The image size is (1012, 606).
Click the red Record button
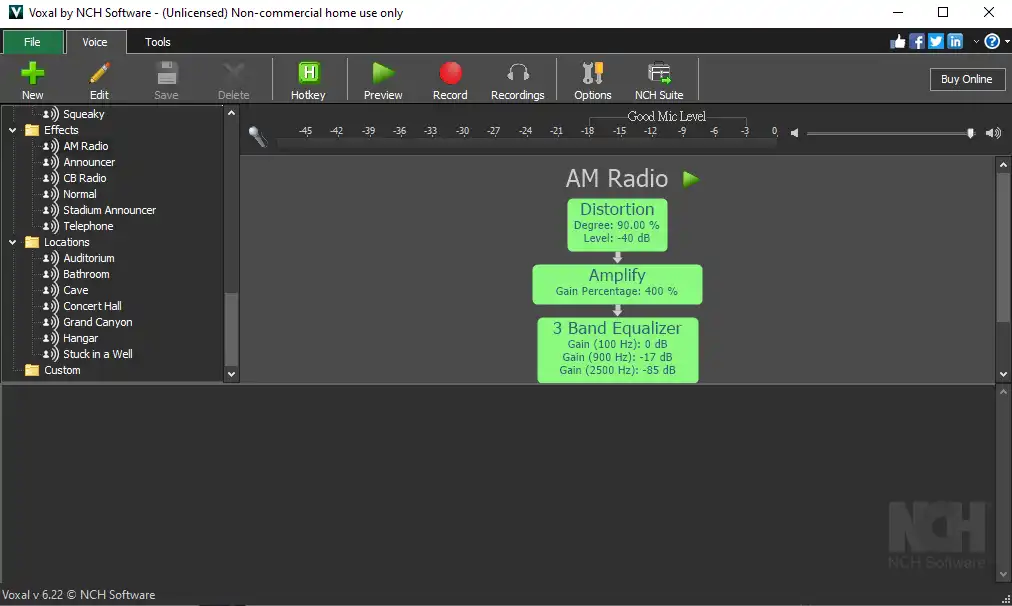point(450,74)
